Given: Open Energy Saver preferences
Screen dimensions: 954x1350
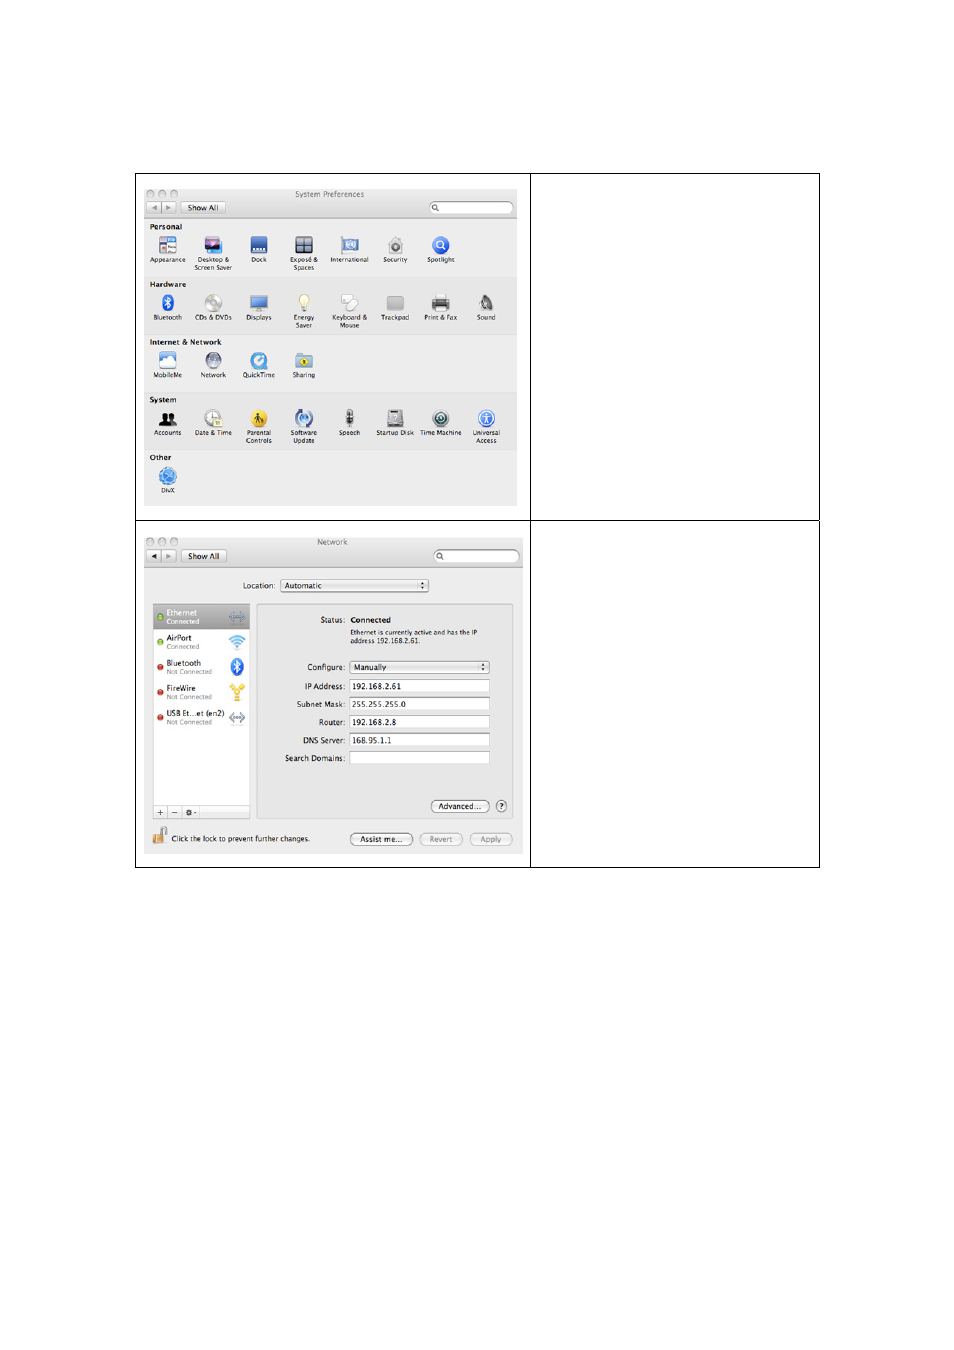Looking at the screenshot, I should click(304, 303).
